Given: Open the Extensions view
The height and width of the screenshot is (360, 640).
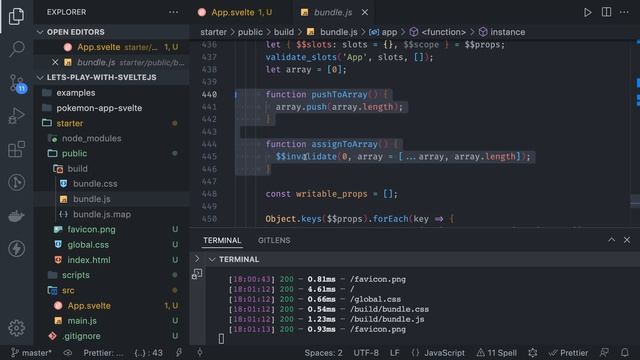Looking at the screenshot, I should point(16,149).
